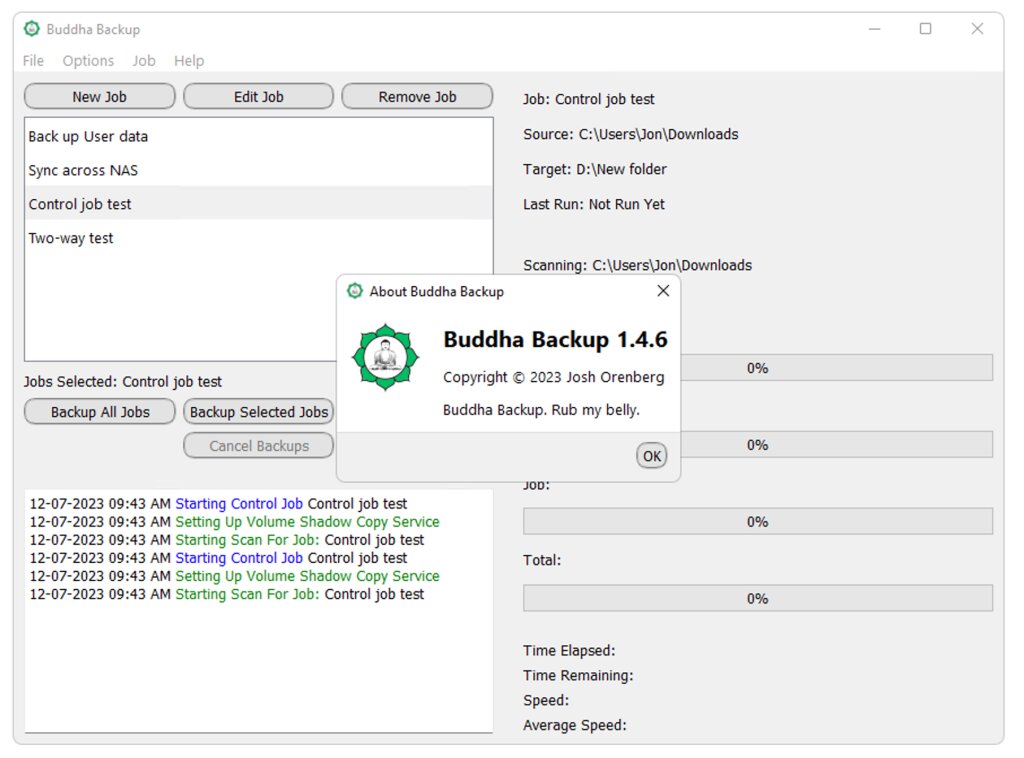Close the About Buddha Backup dialog
The width and height of the screenshot is (1024, 758).
pyautogui.click(x=663, y=291)
